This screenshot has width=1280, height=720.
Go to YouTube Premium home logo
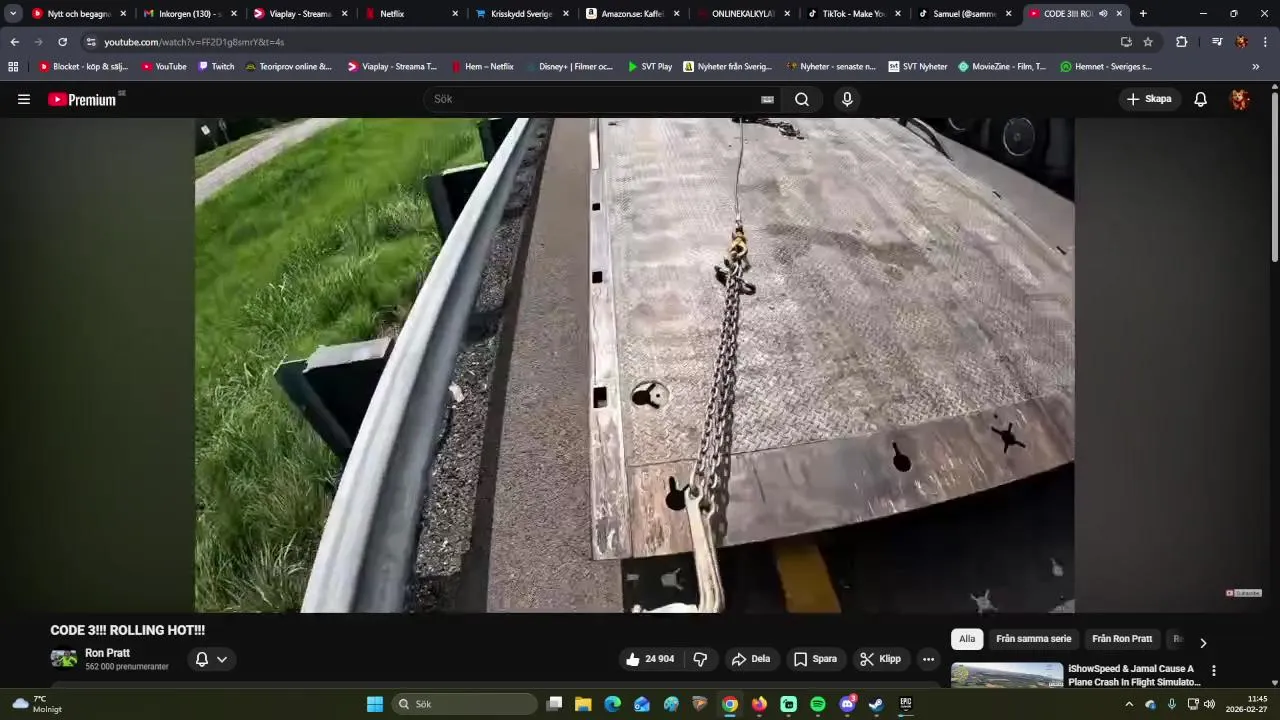click(82, 99)
